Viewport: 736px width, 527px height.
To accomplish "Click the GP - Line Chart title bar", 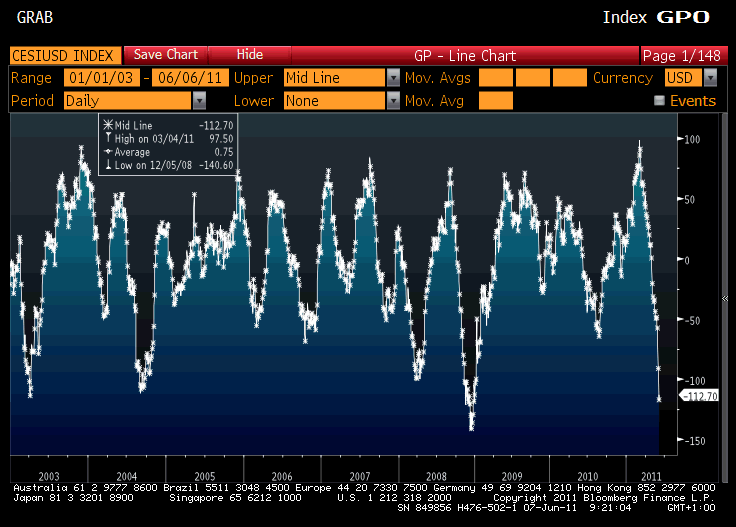I will (464, 55).
